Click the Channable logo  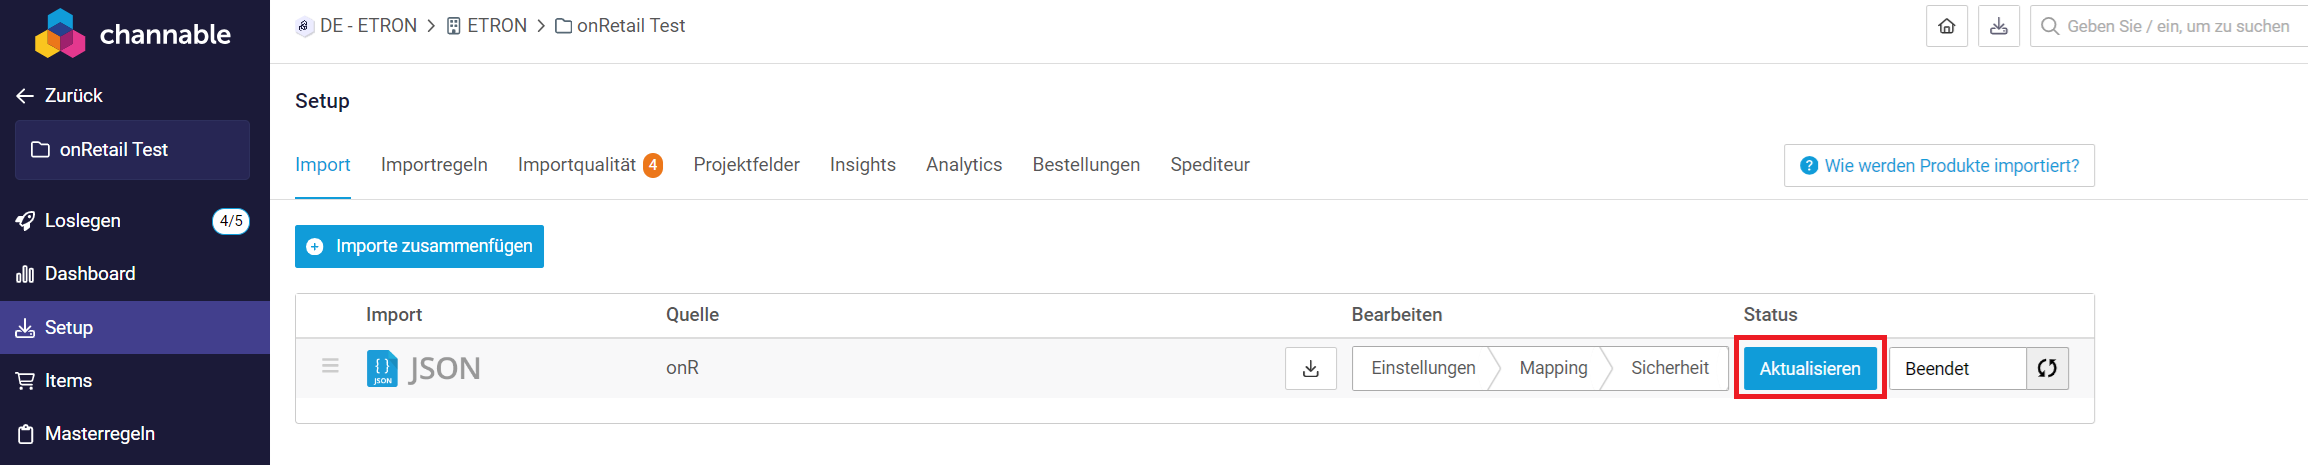tap(133, 34)
